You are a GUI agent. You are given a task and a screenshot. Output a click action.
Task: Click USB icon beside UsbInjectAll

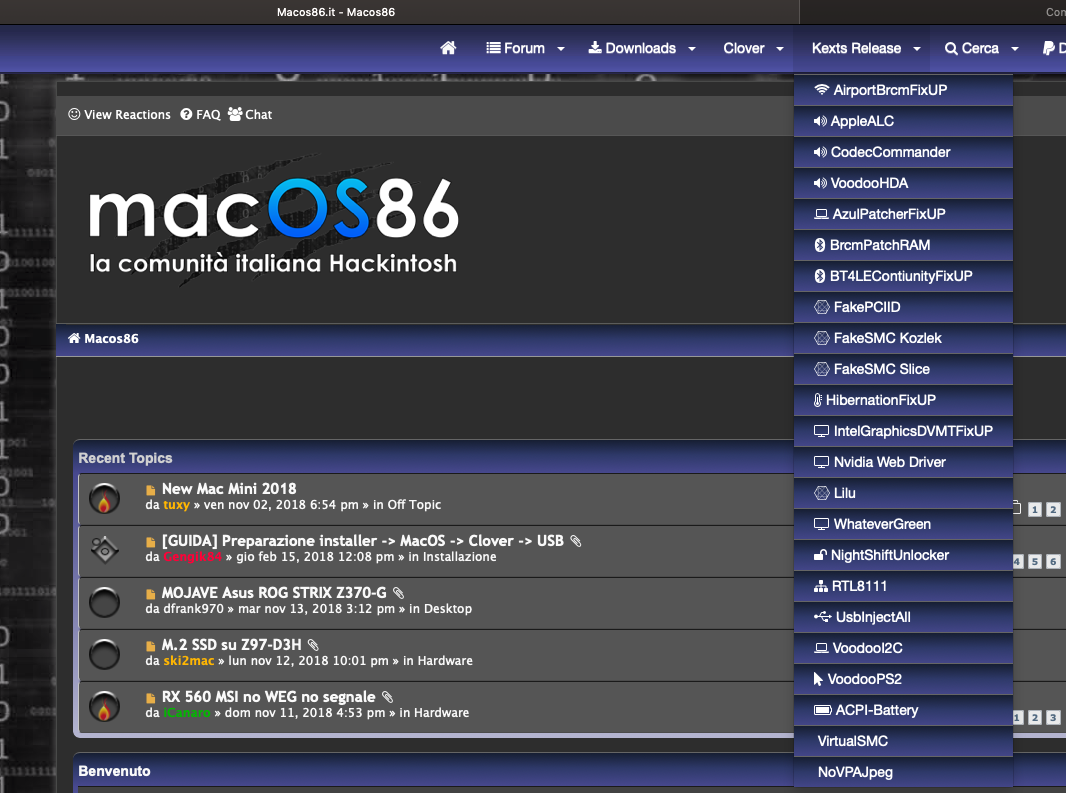pyautogui.click(x=823, y=617)
